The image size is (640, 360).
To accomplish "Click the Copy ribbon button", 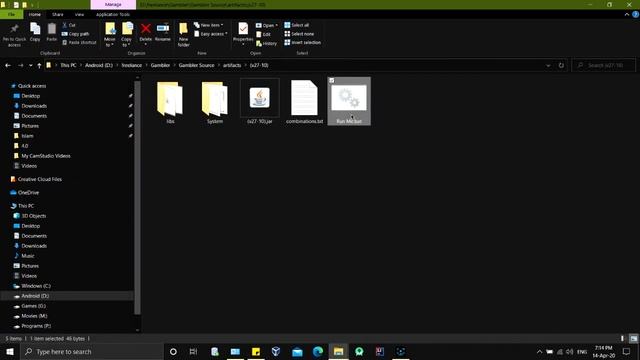I will click(35, 32).
